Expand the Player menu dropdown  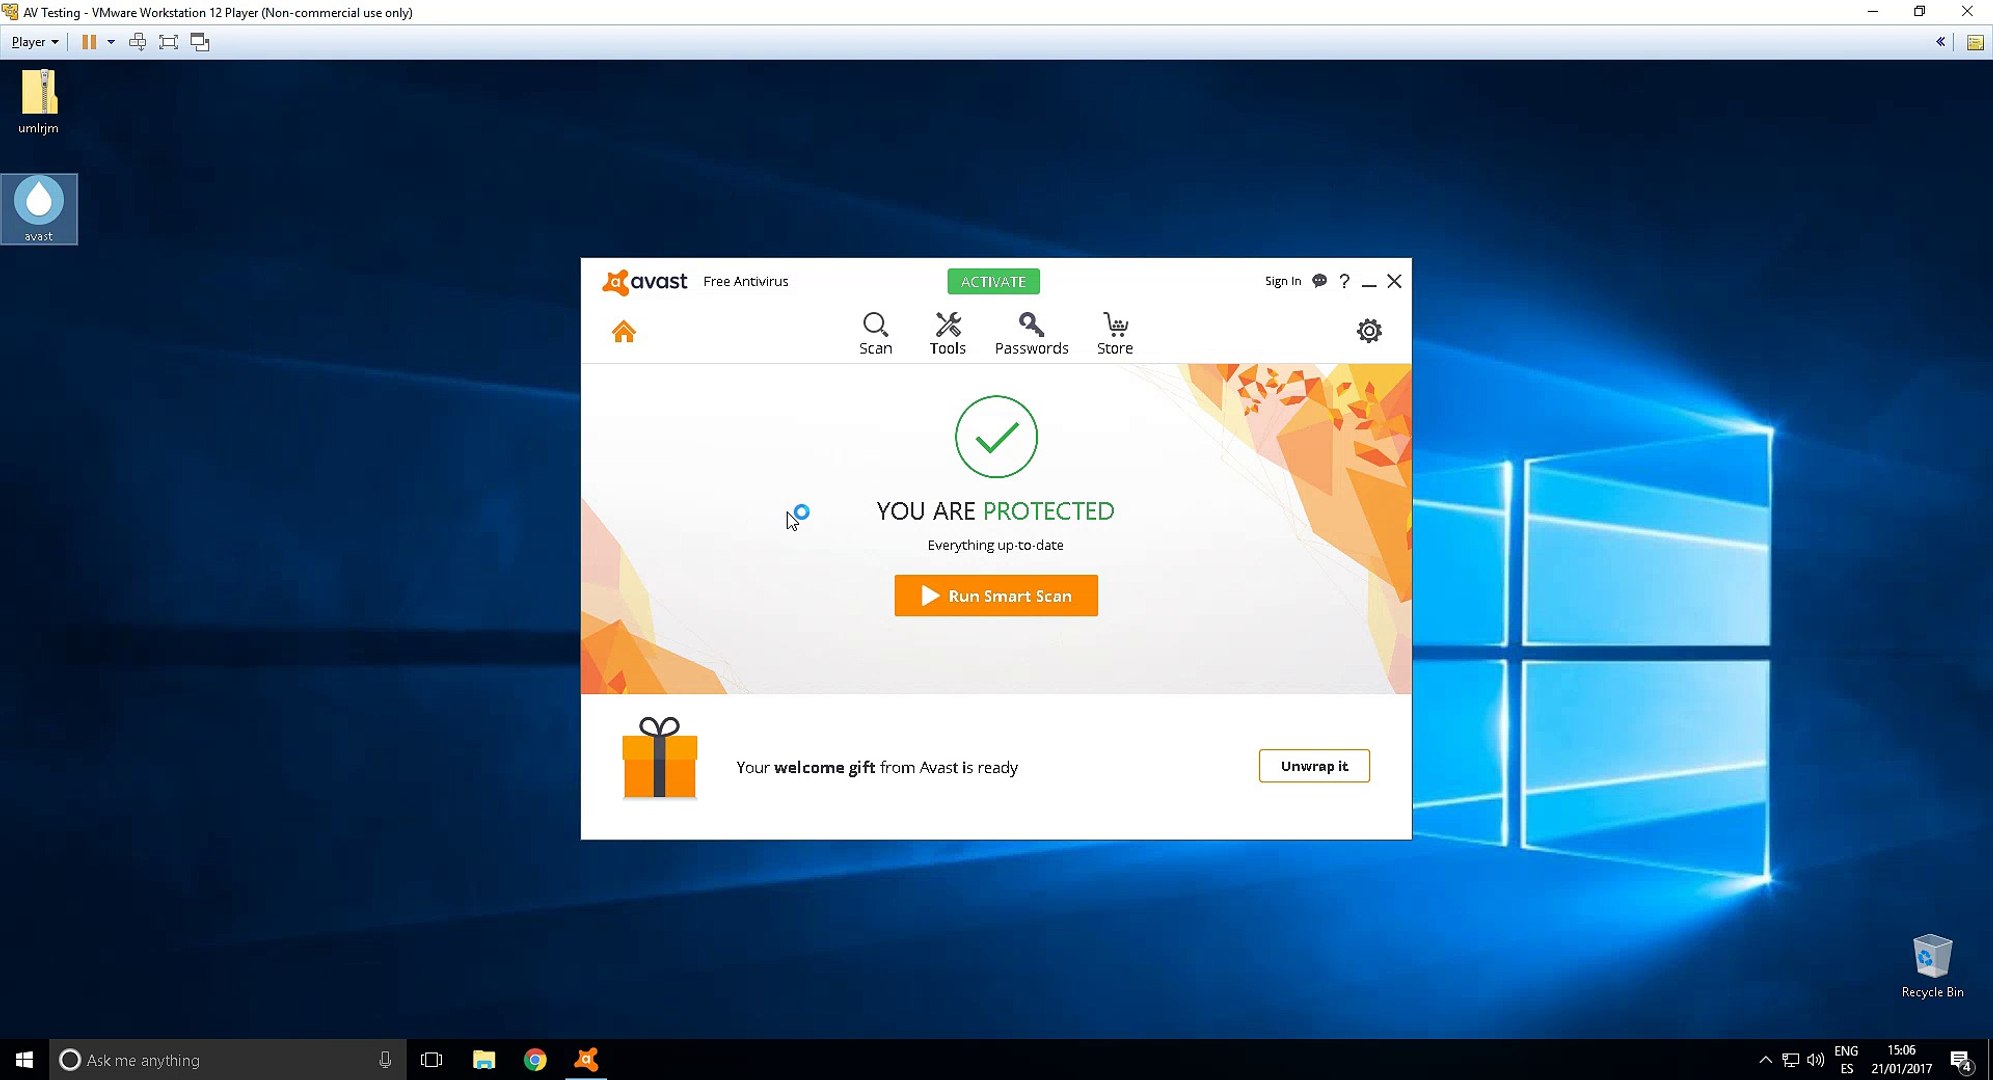click(x=34, y=42)
